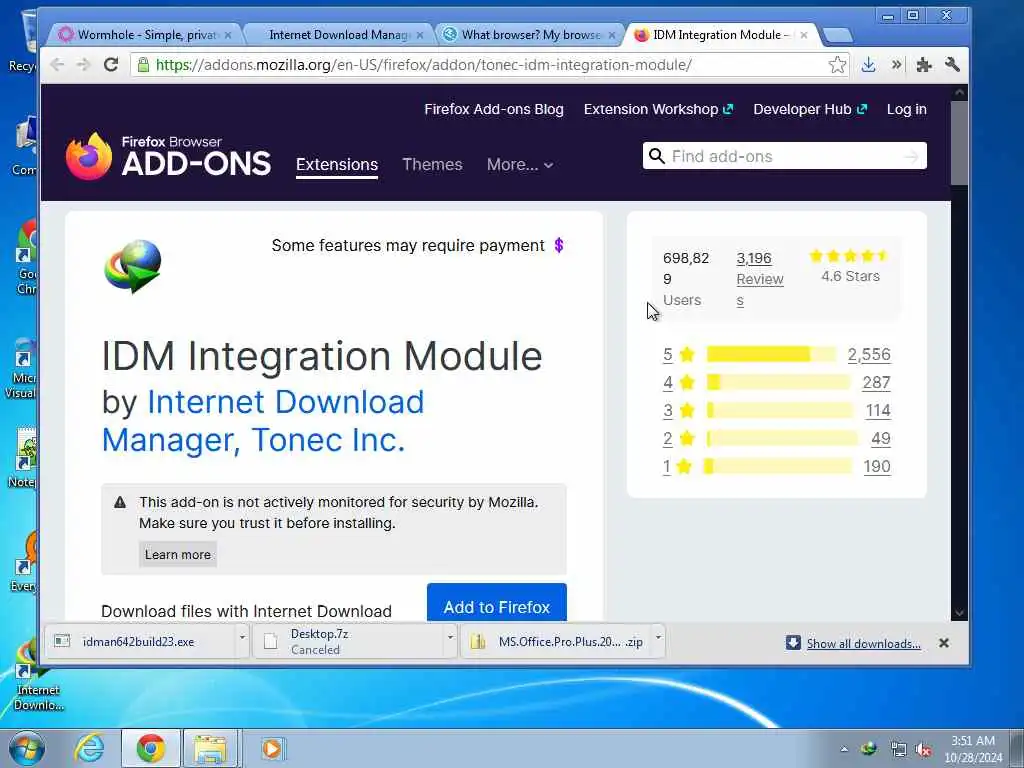Show hidden system tray icons
Image resolution: width=1024 pixels, height=768 pixels.
click(844, 749)
